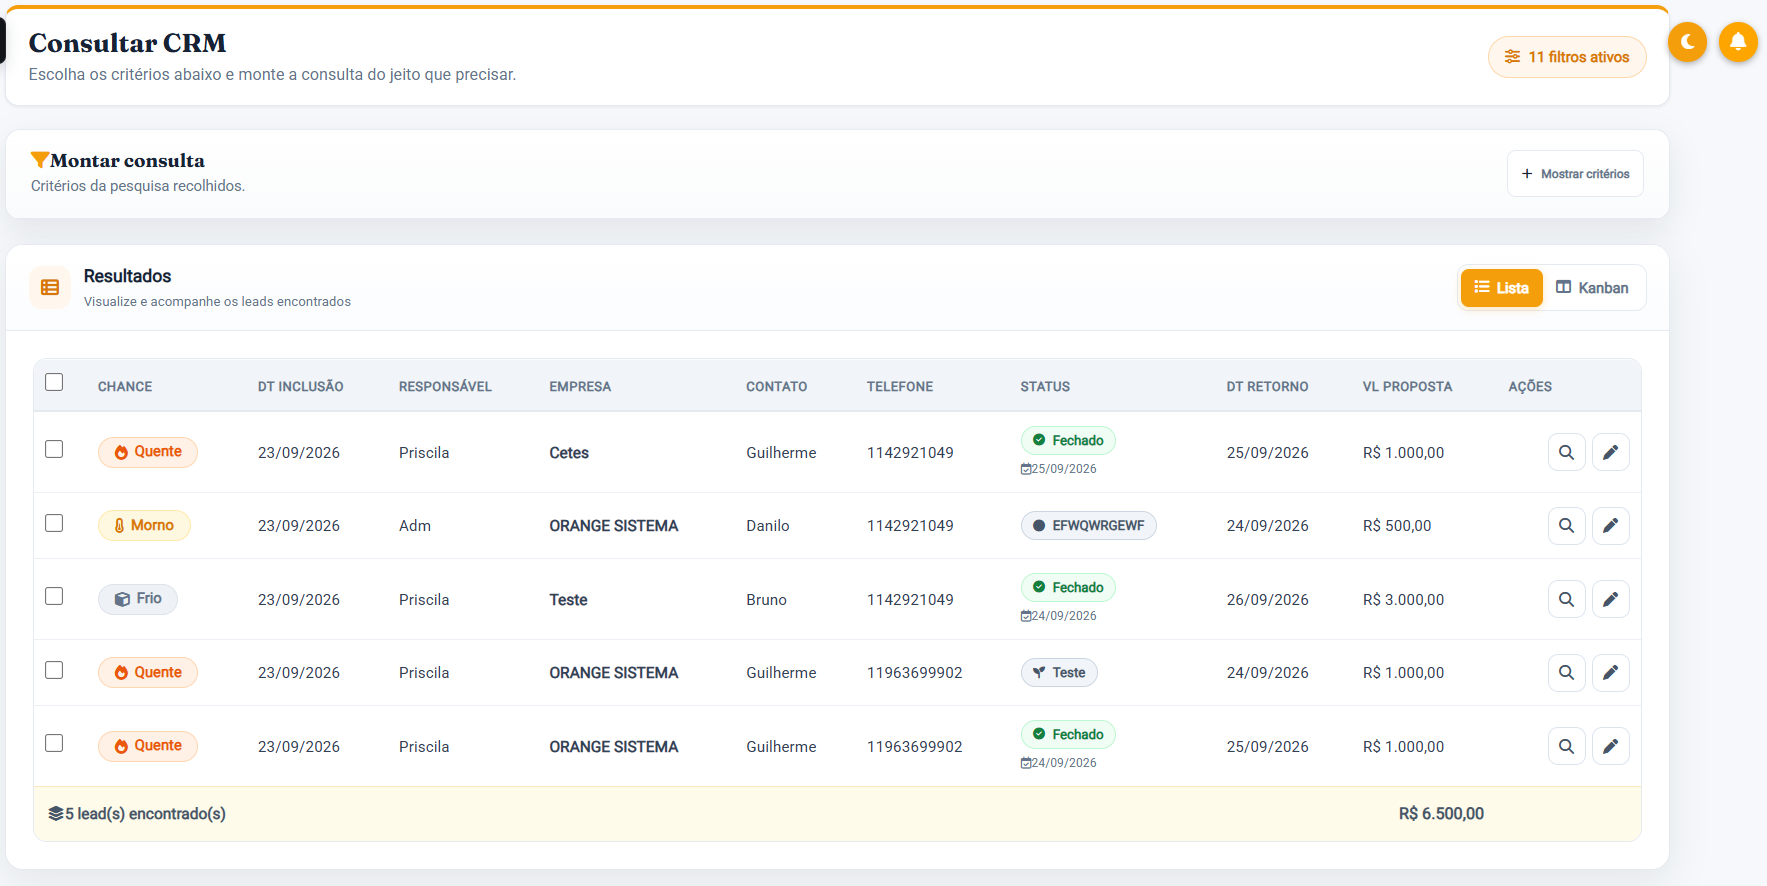Click Fechado status in Cetes row
Image resolution: width=1767 pixels, height=886 pixels.
pyautogui.click(x=1068, y=440)
